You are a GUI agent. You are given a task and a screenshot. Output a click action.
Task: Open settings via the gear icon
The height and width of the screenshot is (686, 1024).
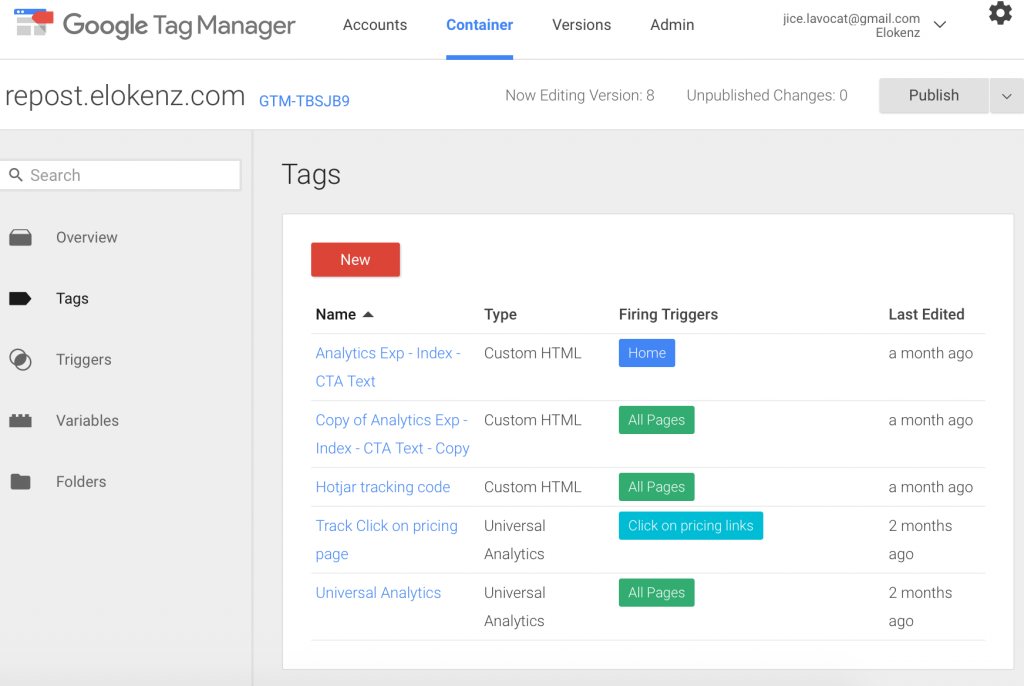pyautogui.click(x=1000, y=13)
